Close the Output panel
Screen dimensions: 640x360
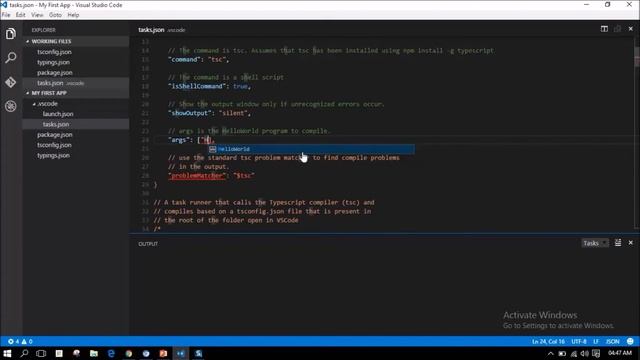(x=631, y=243)
